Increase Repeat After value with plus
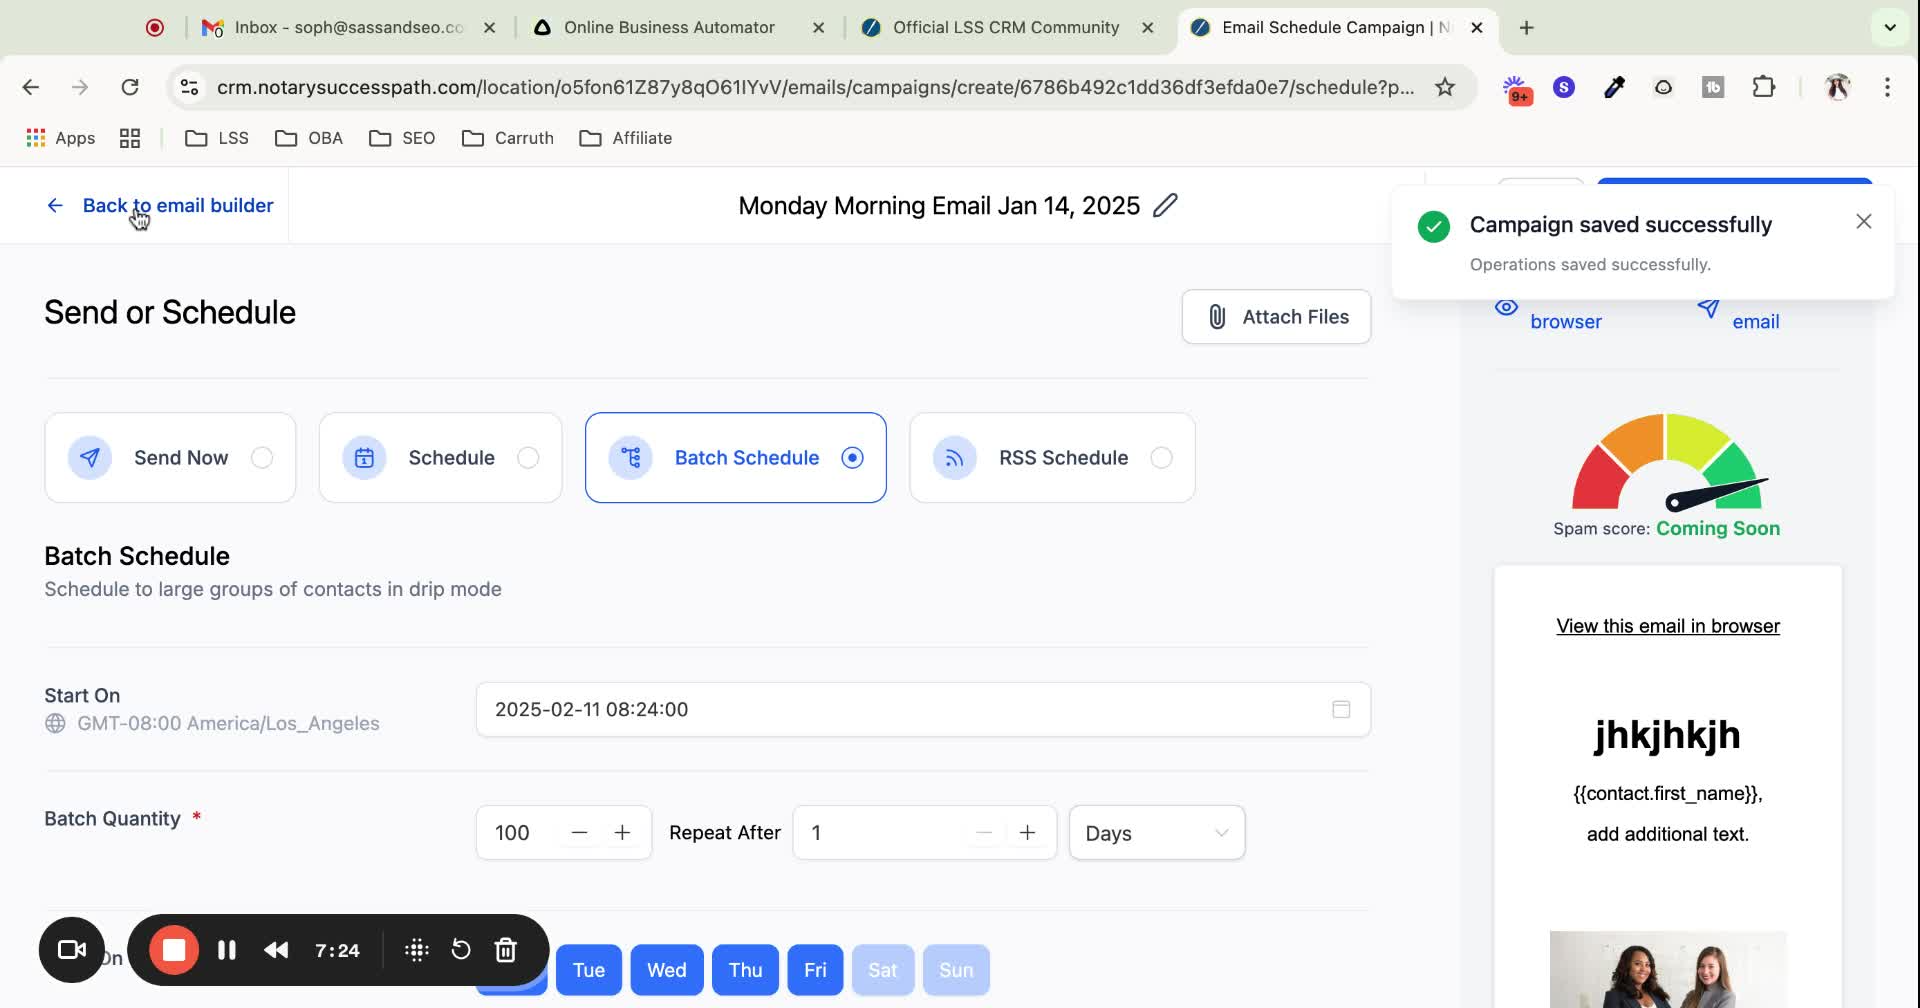This screenshot has width=1920, height=1008. point(1027,833)
